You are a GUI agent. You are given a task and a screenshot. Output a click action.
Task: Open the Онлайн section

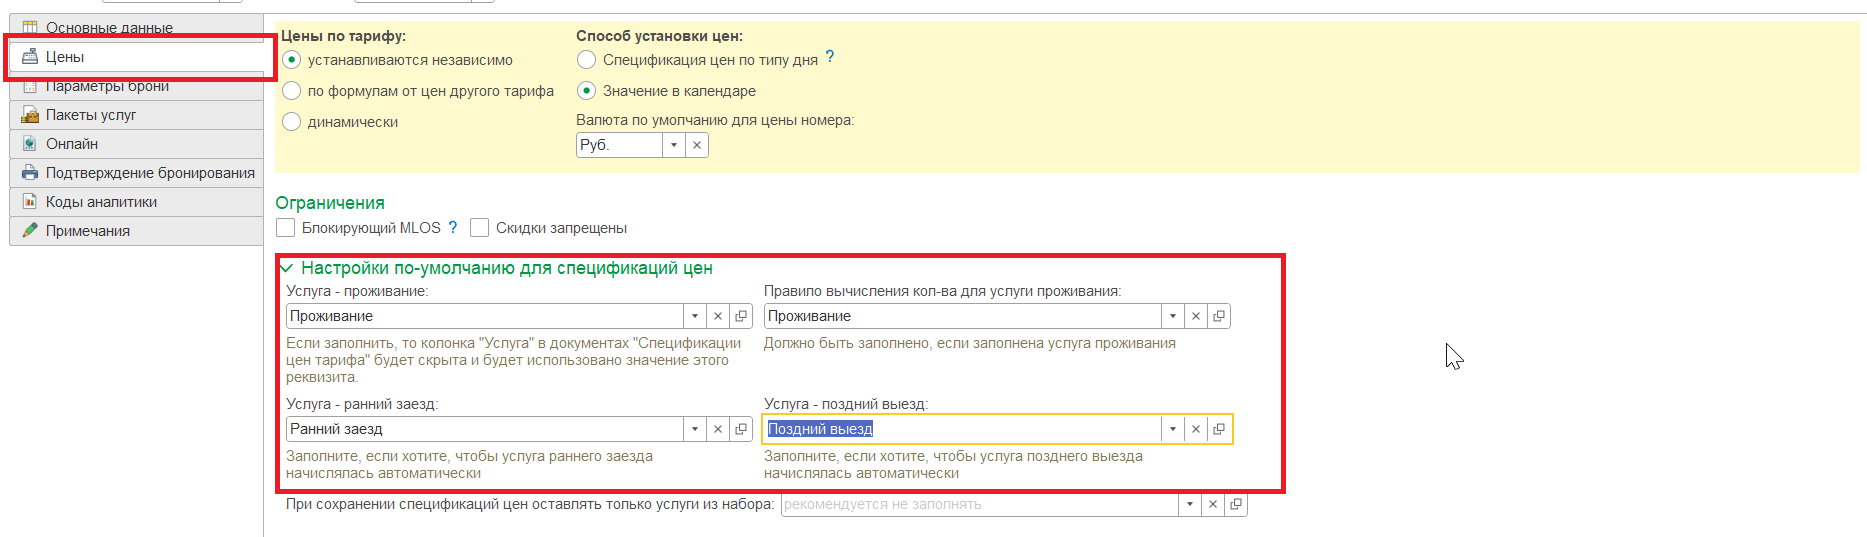point(136,144)
